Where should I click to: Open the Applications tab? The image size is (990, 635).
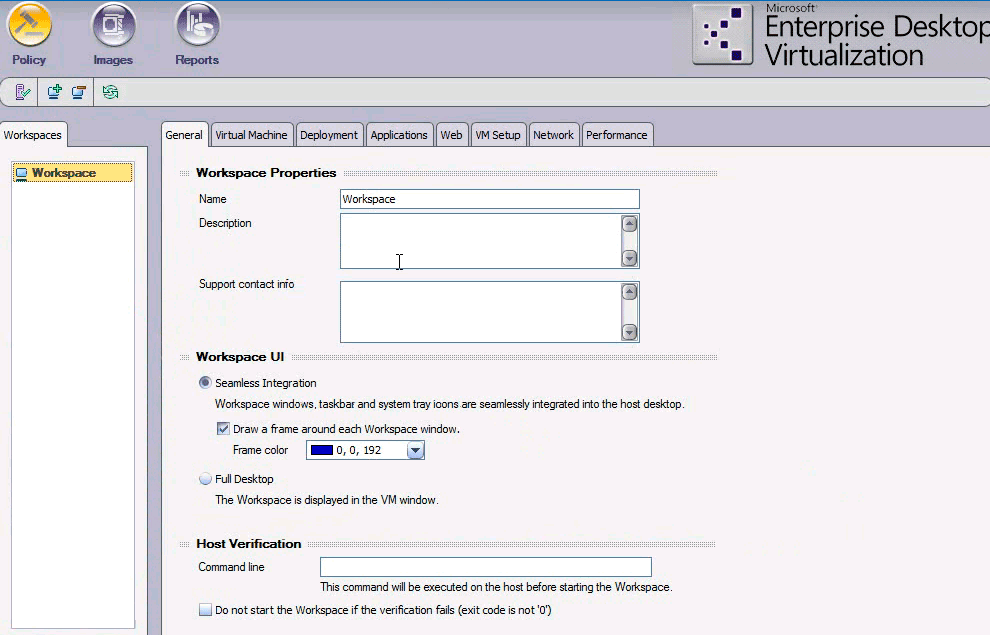399,135
